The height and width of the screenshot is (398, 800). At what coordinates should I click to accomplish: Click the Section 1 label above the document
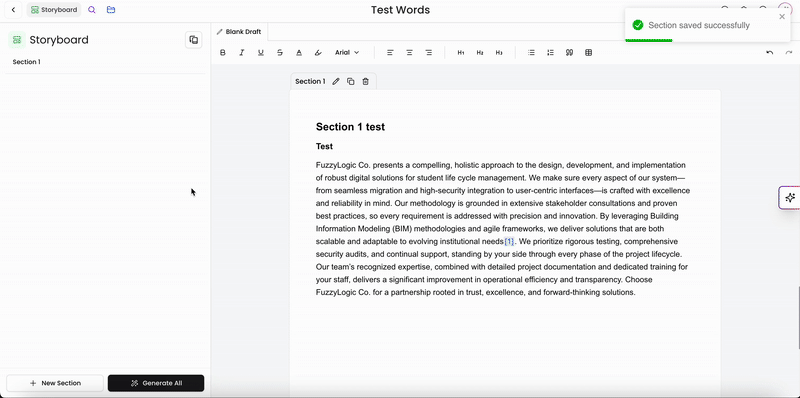[x=310, y=81]
